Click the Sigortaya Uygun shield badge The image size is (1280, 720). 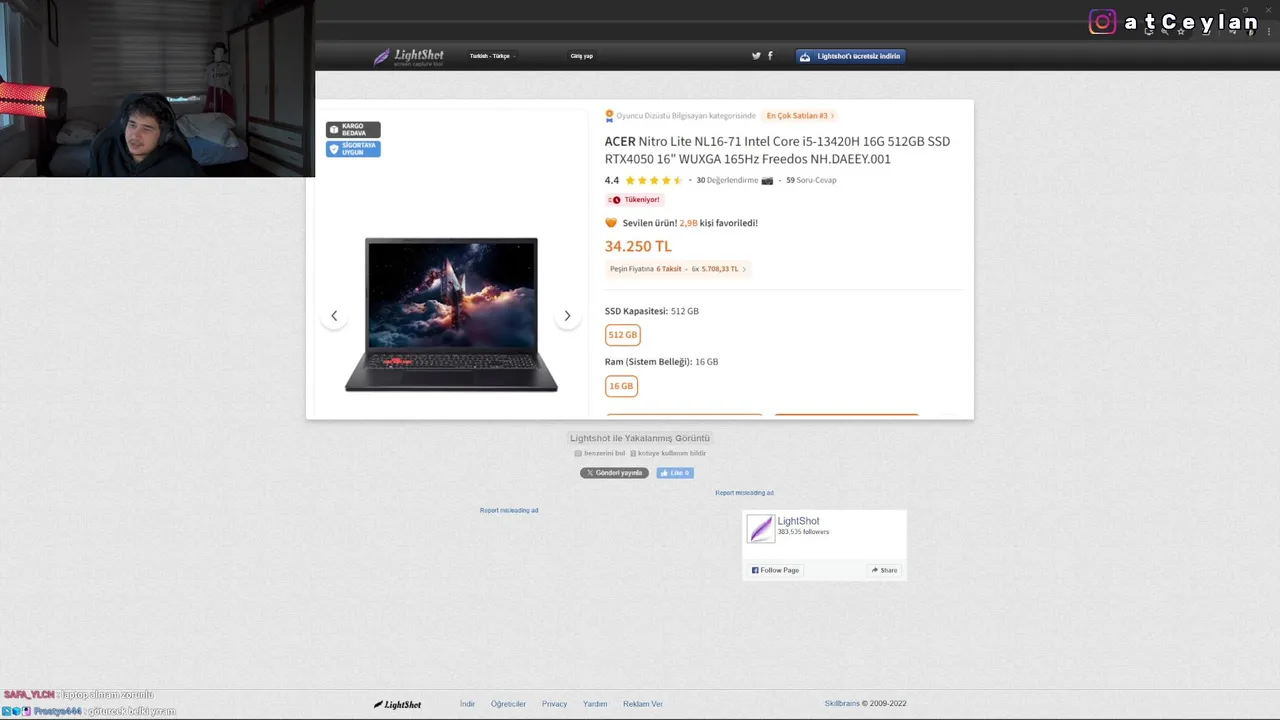[353, 149]
